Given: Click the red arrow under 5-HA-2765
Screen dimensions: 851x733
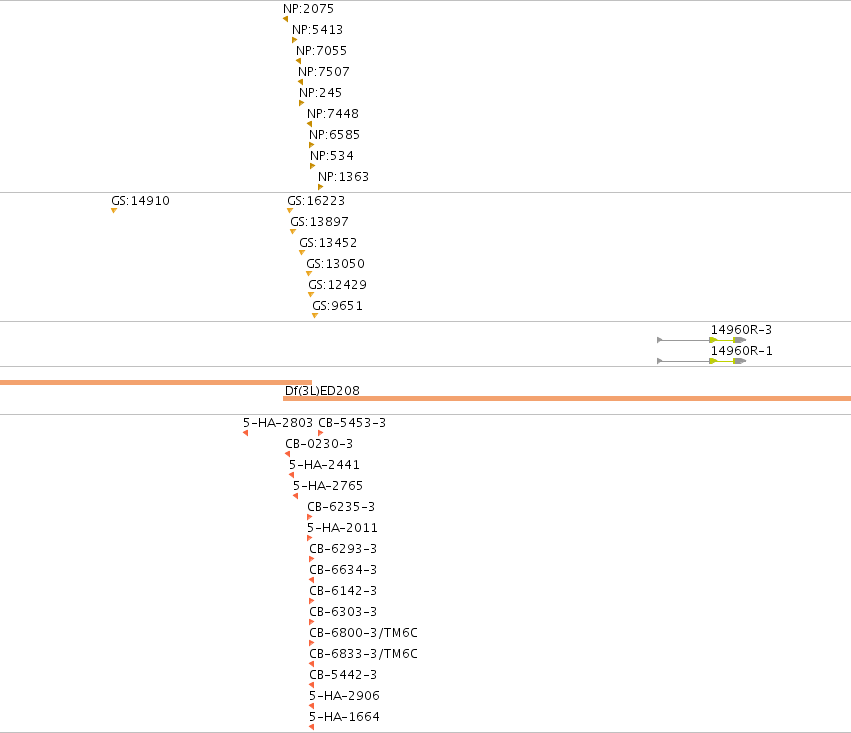Looking at the screenshot, I should pos(295,496).
